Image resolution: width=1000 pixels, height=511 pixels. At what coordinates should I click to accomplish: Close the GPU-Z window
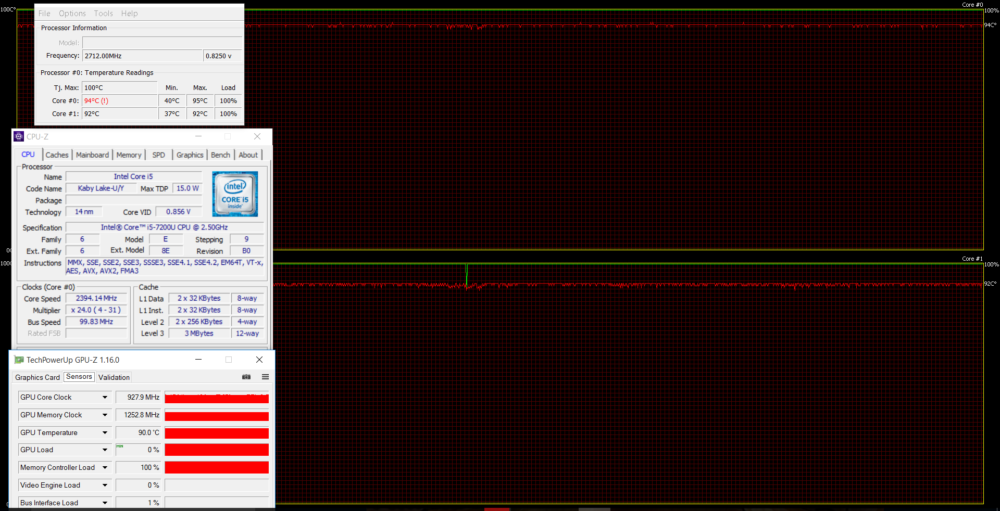pos(260,360)
